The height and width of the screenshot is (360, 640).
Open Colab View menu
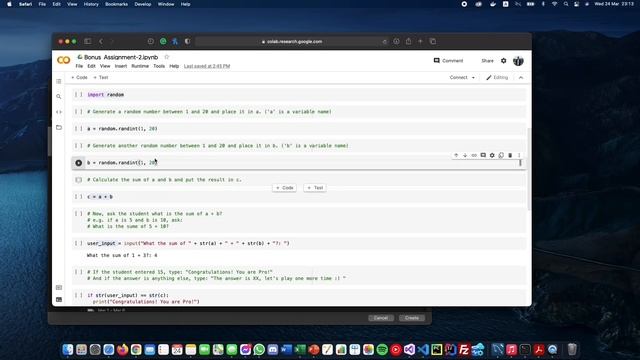(x=105, y=66)
